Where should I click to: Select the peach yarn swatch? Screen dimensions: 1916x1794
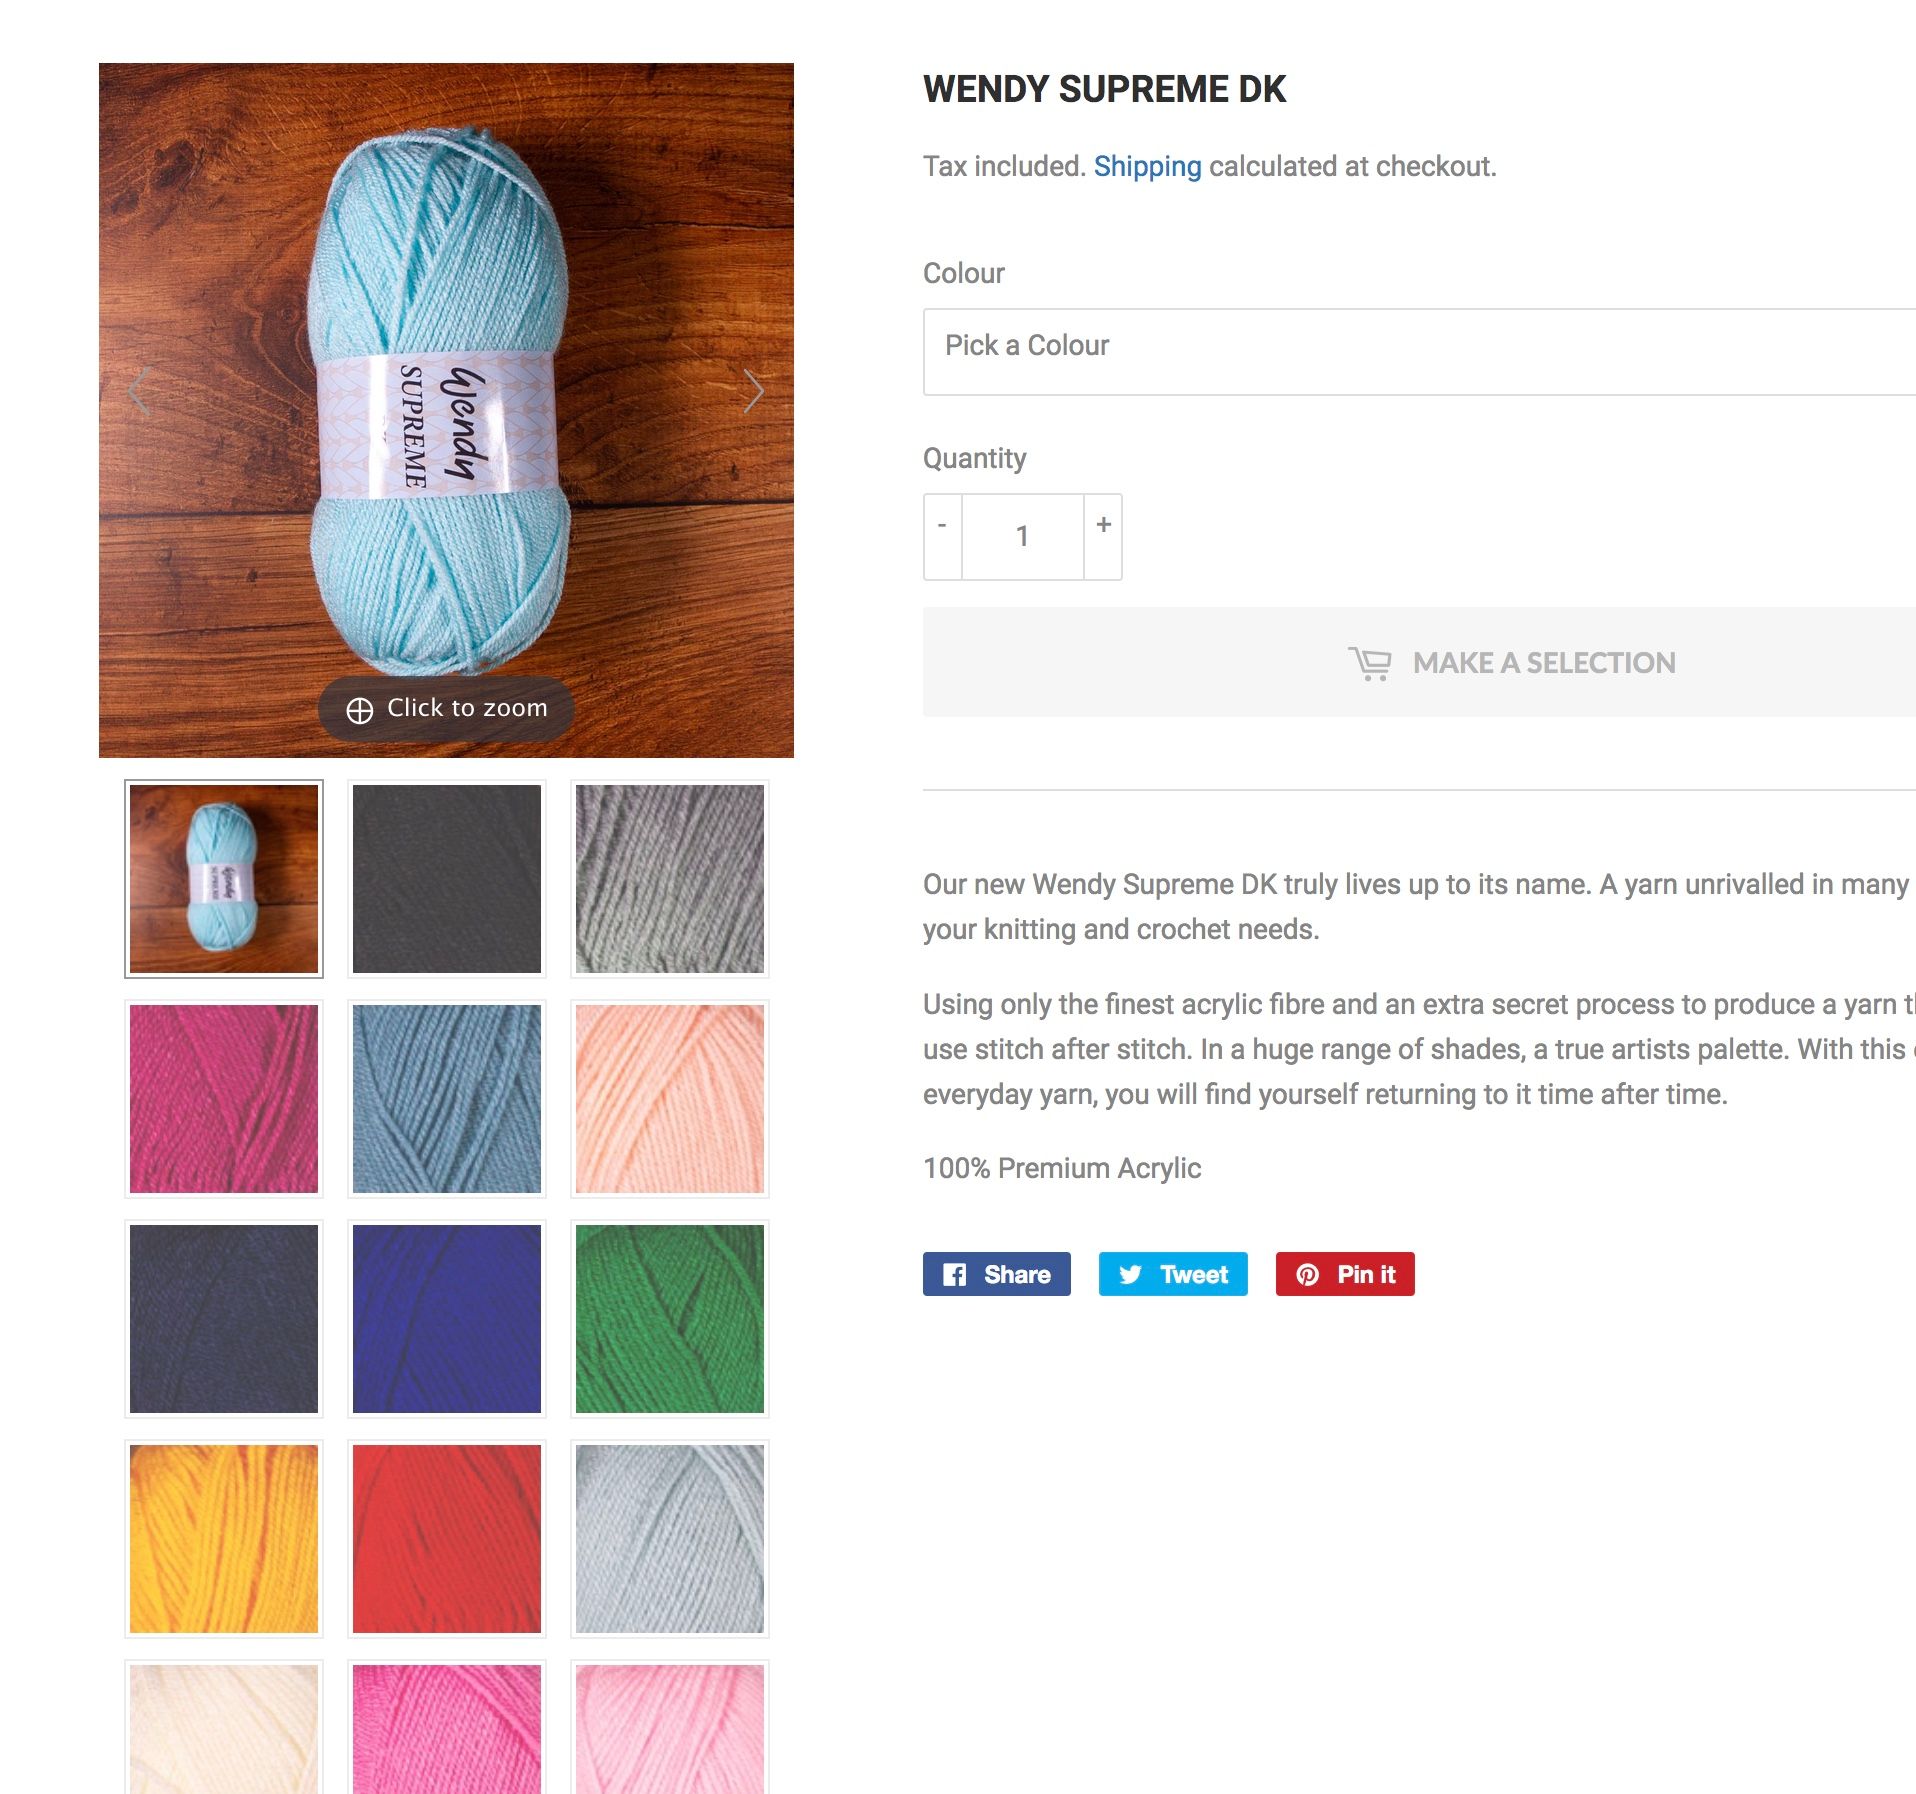[670, 1098]
